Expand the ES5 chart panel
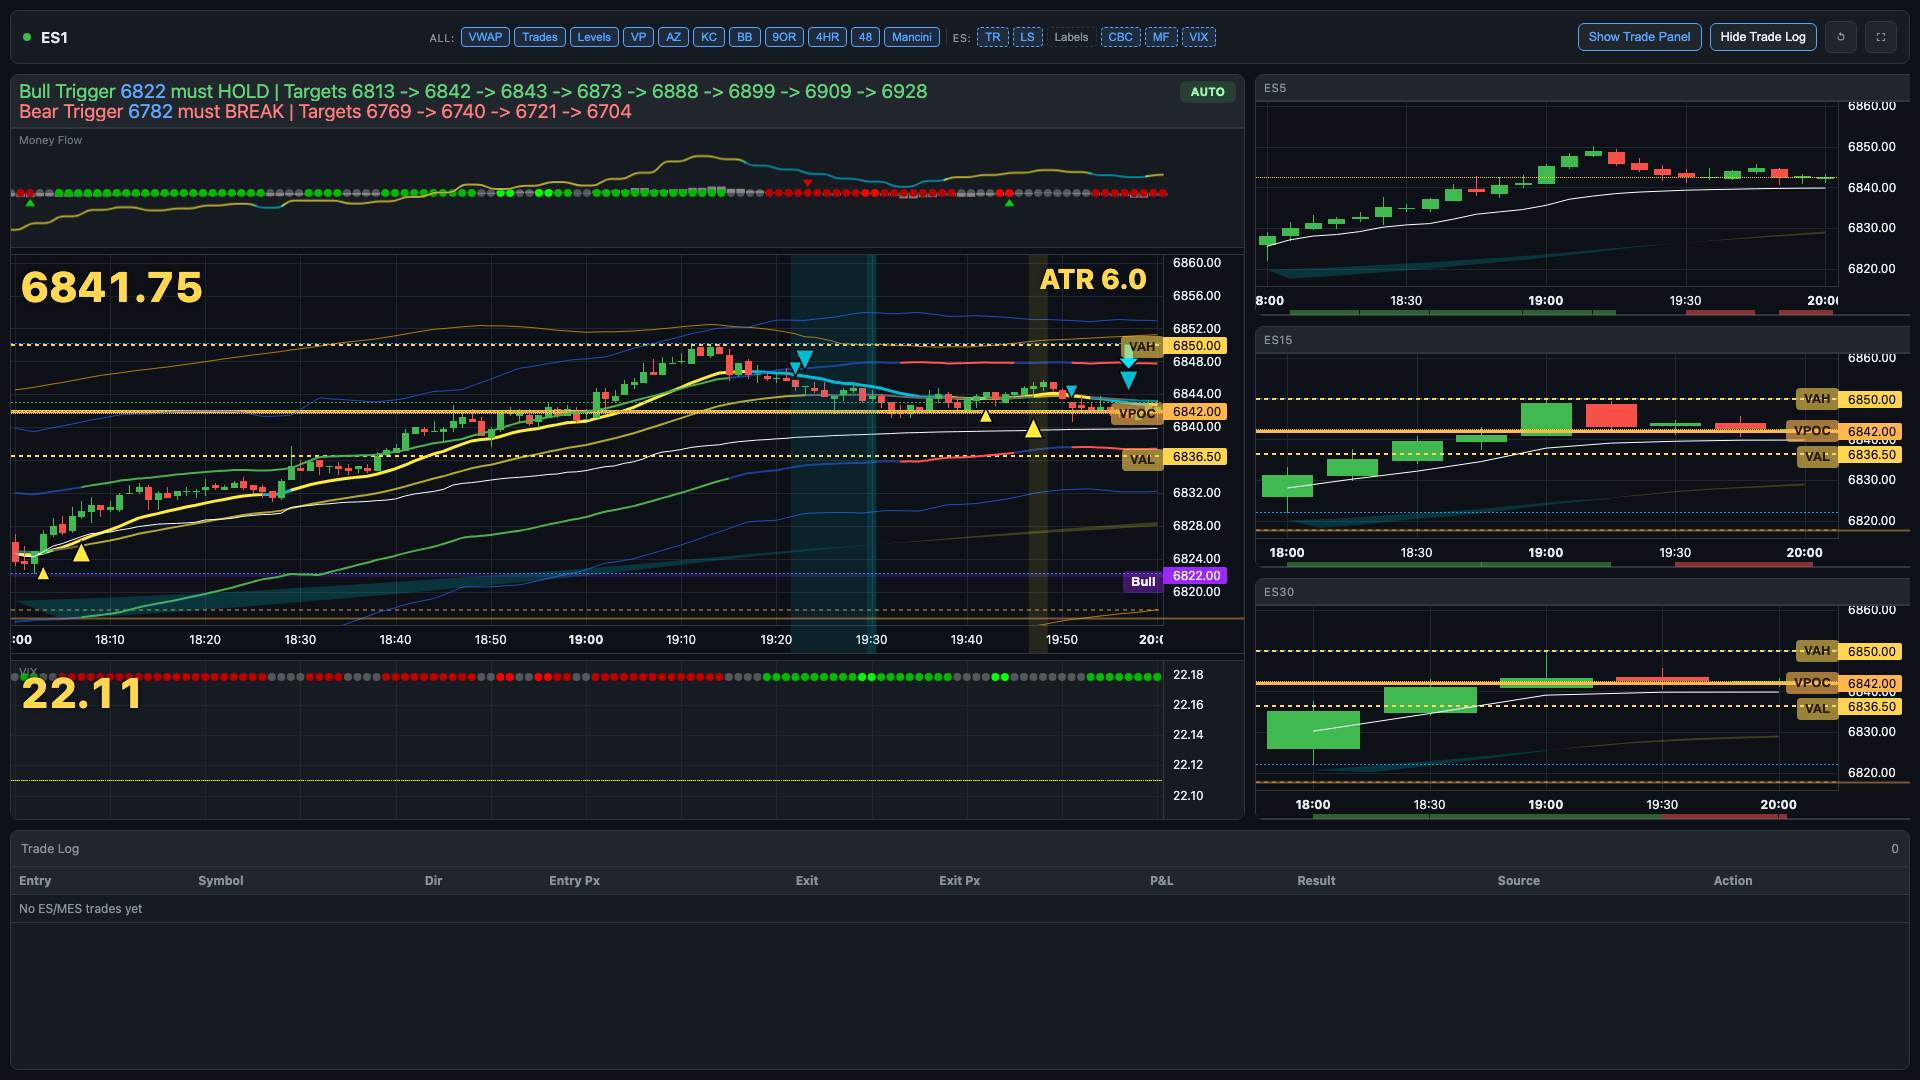1920x1080 pixels. pyautogui.click(x=1276, y=89)
